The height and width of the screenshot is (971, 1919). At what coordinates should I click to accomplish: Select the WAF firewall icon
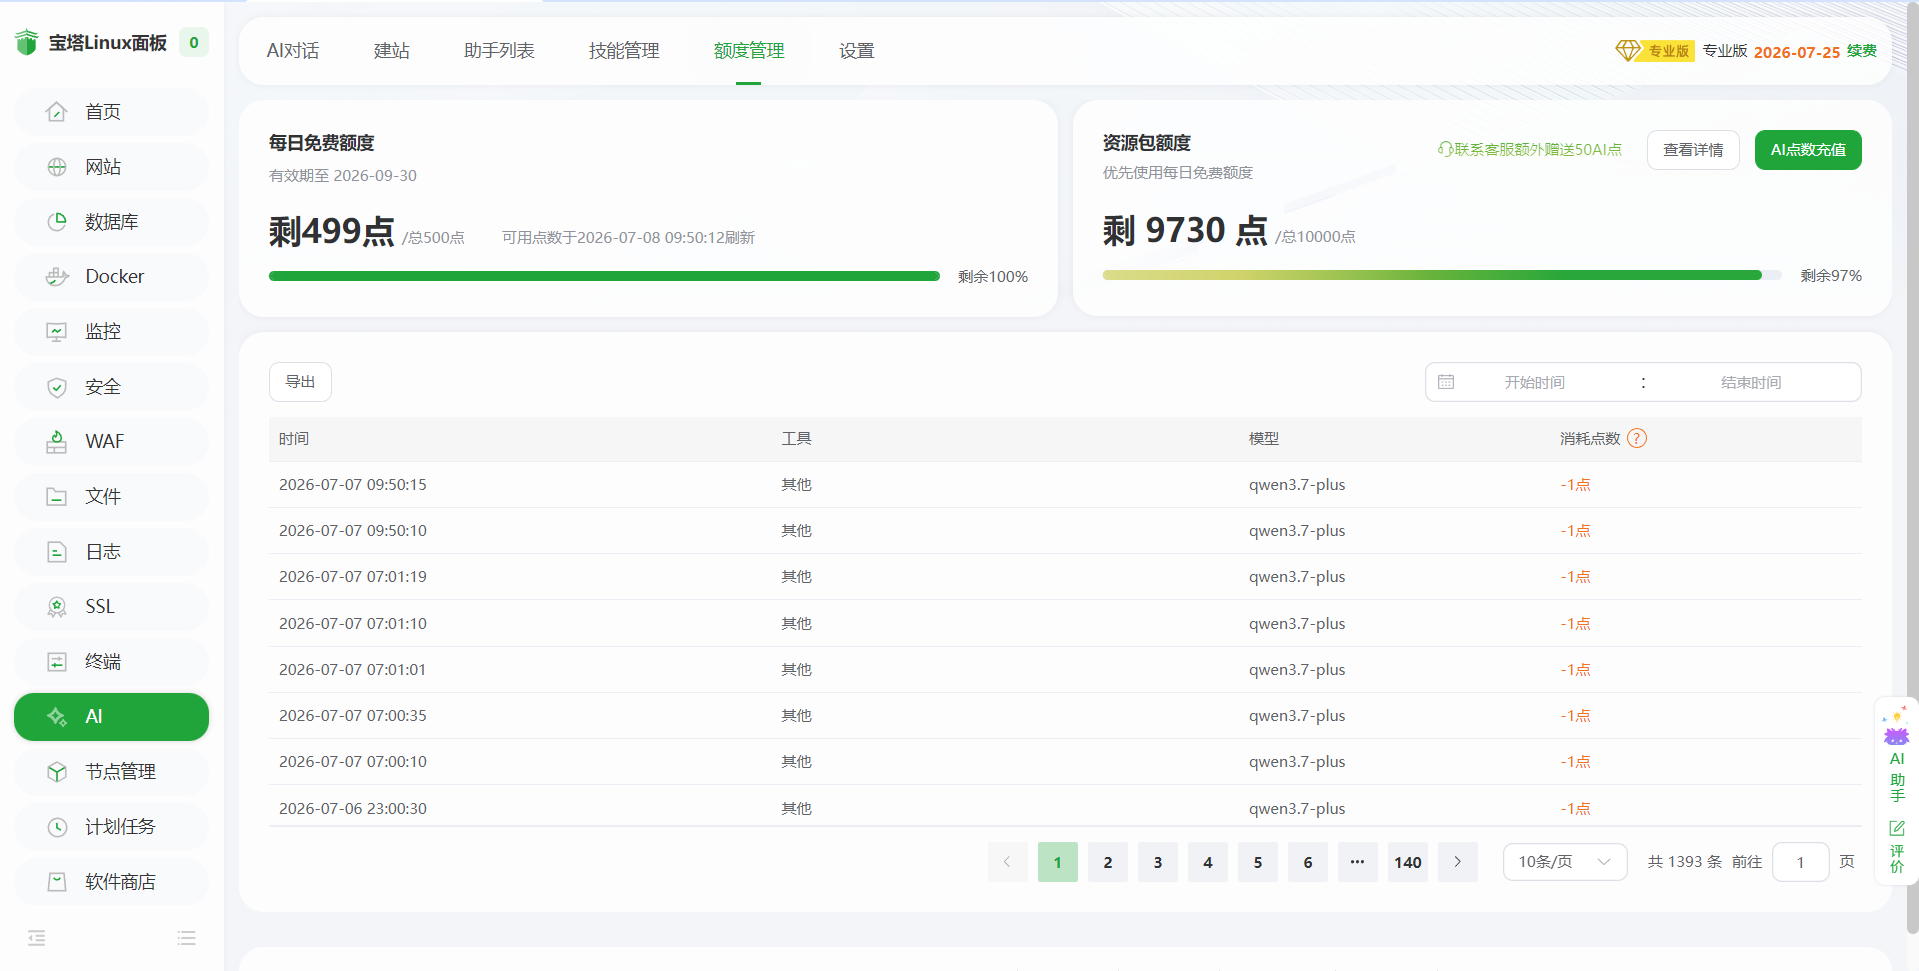(57, 442)
